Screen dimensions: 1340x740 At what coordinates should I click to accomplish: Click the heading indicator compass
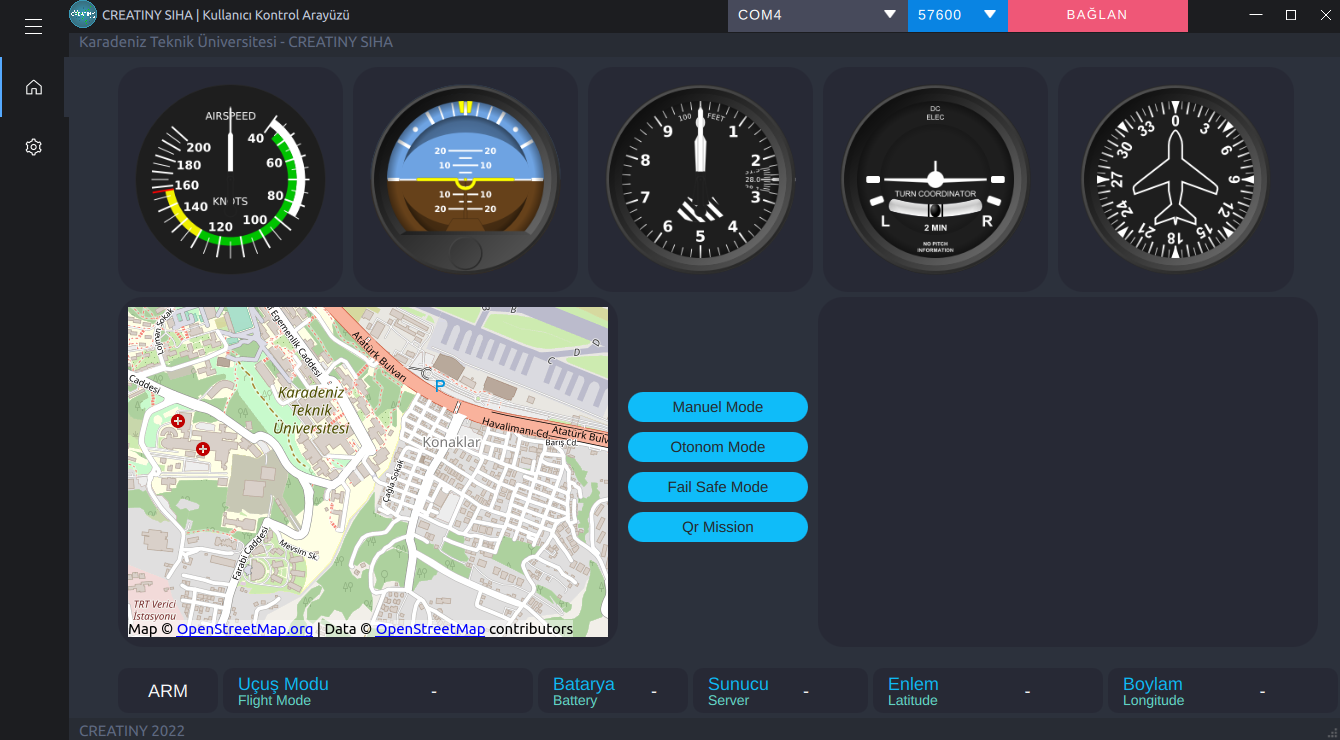coord(1174,179)
